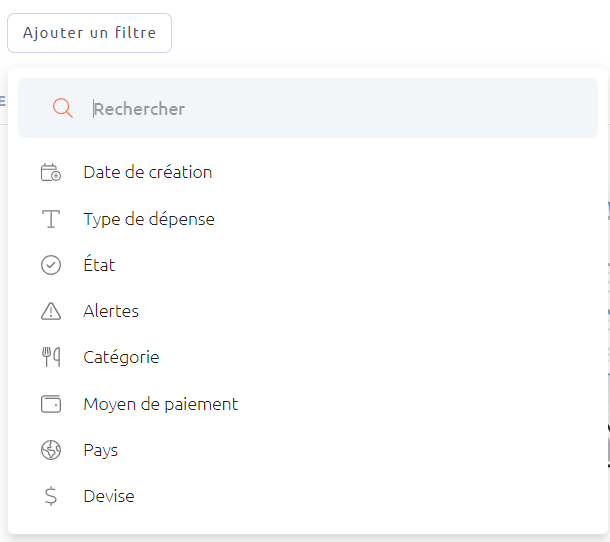The image size is (610, 542).
Task: Click the calendar icon for creation date
Action: click(x=51, y=172)
